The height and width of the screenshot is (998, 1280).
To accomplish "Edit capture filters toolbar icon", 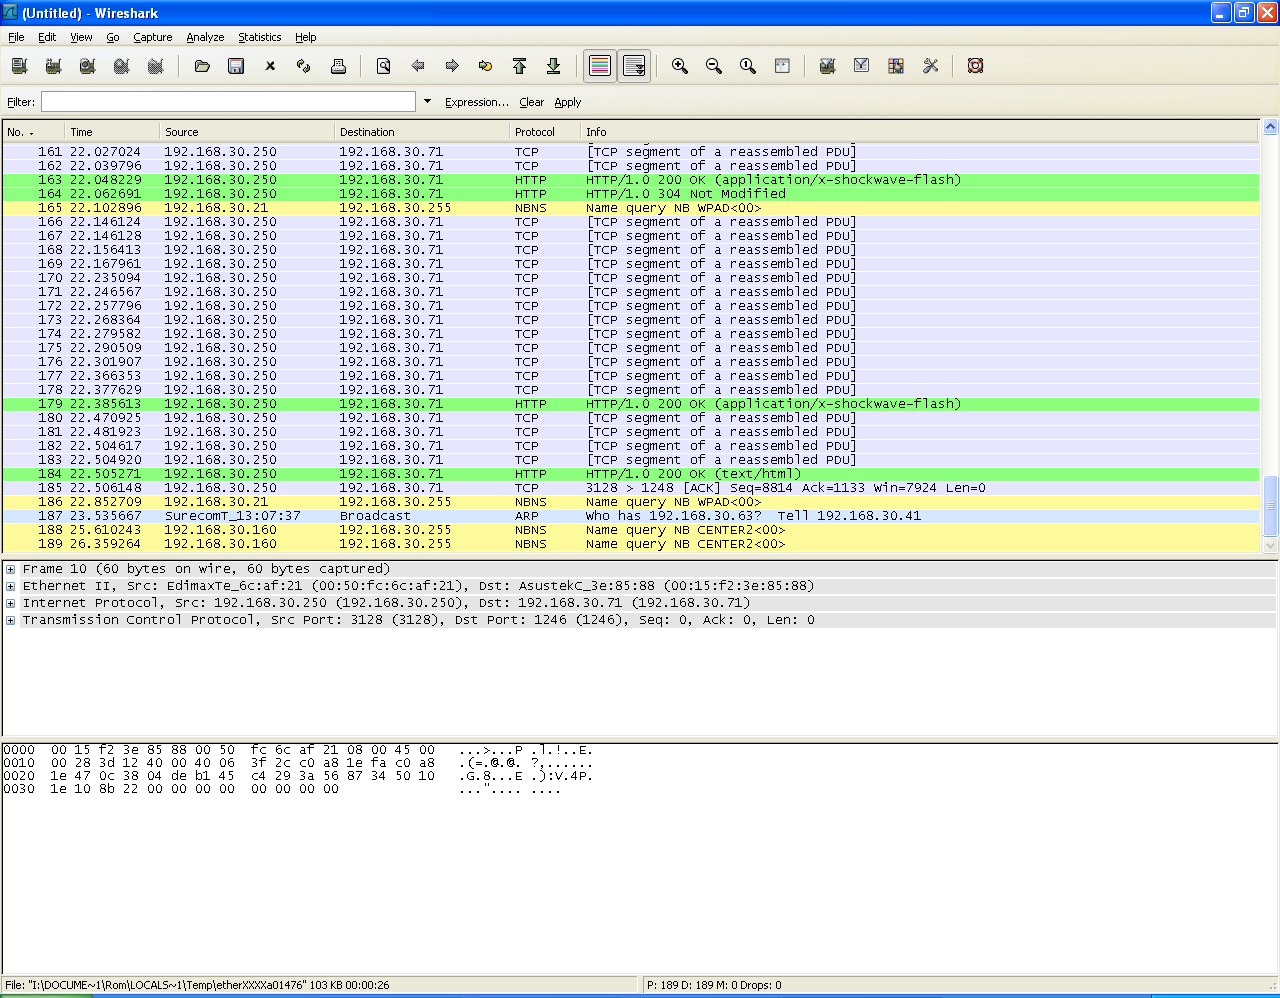I will tap(827, 66).
